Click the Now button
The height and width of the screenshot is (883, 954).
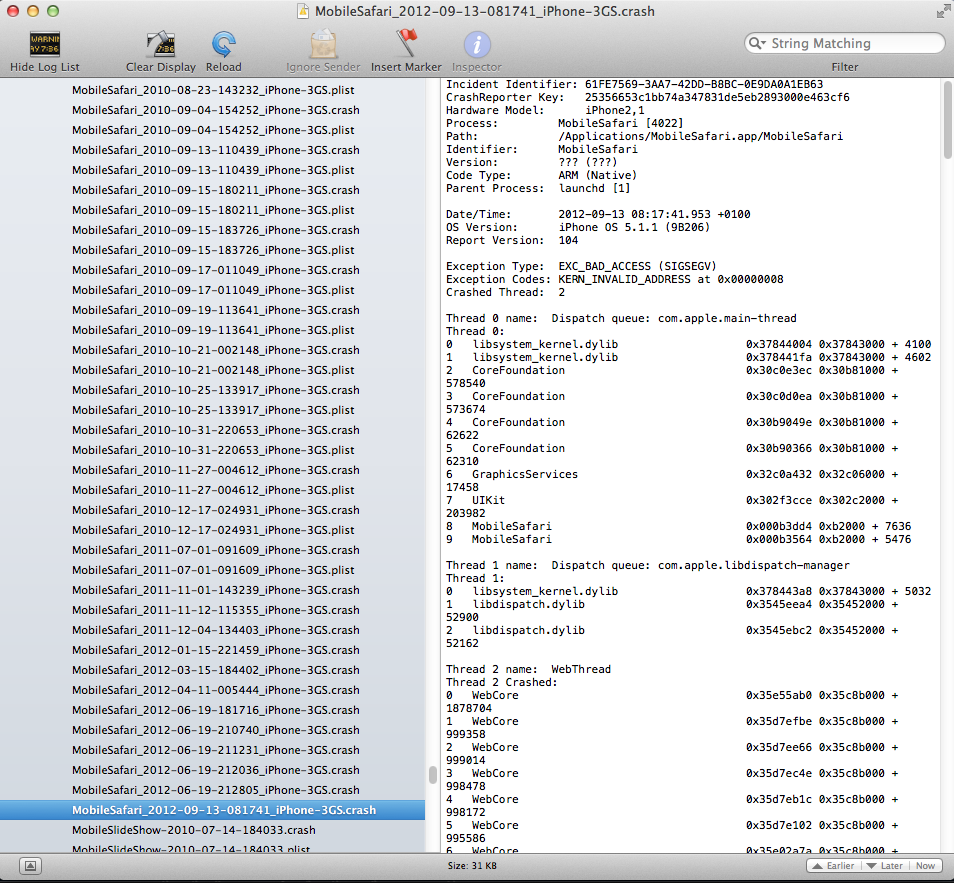click(925, 865)
